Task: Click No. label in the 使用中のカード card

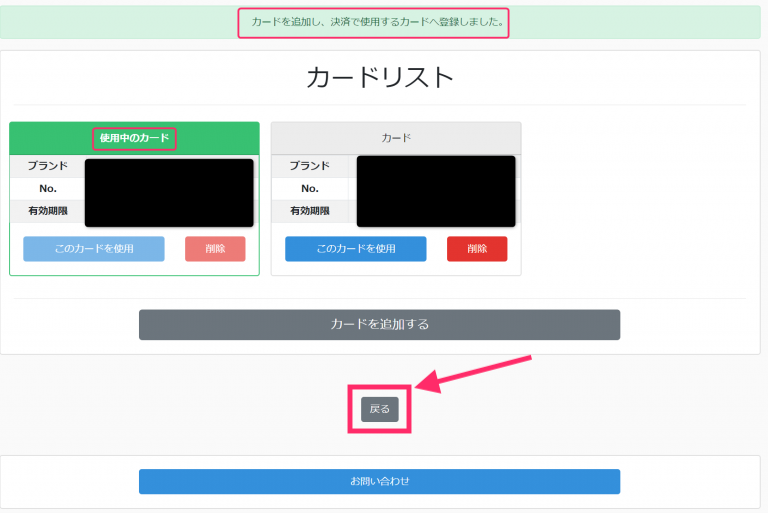Action: 48,189
